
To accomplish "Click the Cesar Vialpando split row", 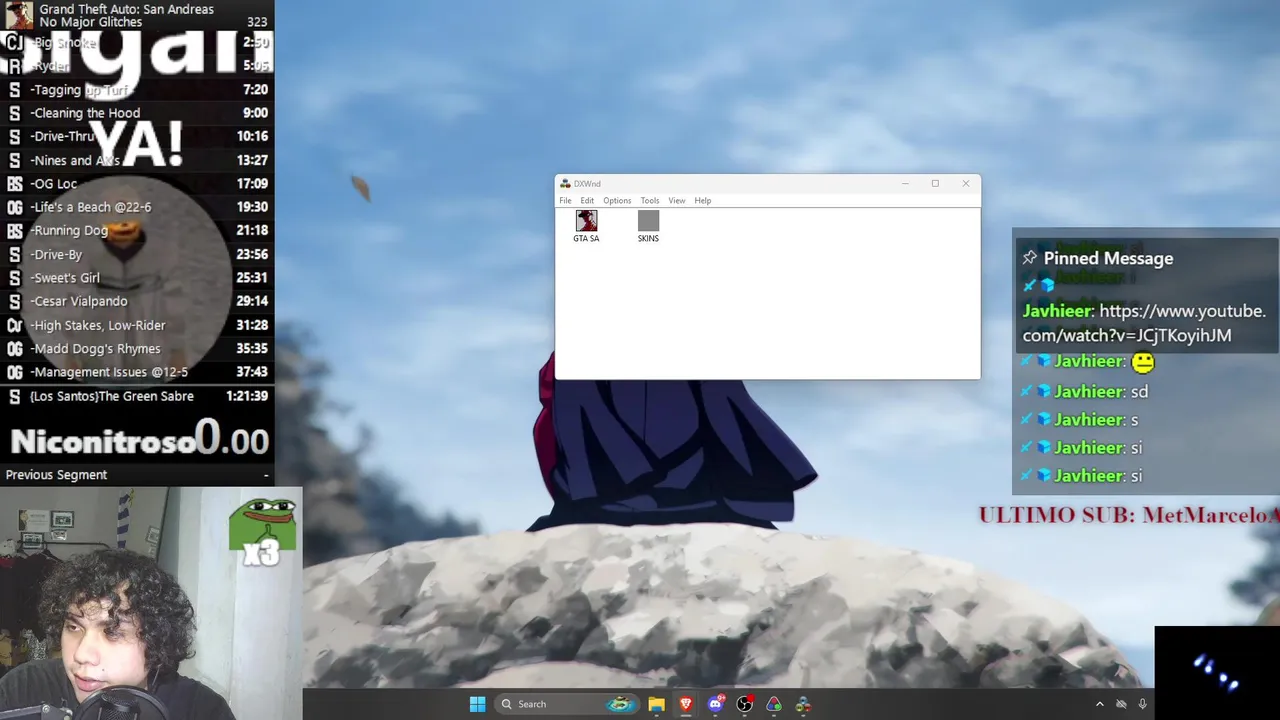I will 137,301.
